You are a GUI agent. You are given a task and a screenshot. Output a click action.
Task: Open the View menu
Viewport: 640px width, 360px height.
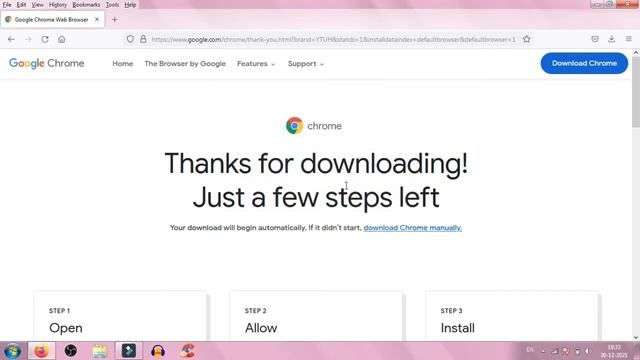(38, 5)
